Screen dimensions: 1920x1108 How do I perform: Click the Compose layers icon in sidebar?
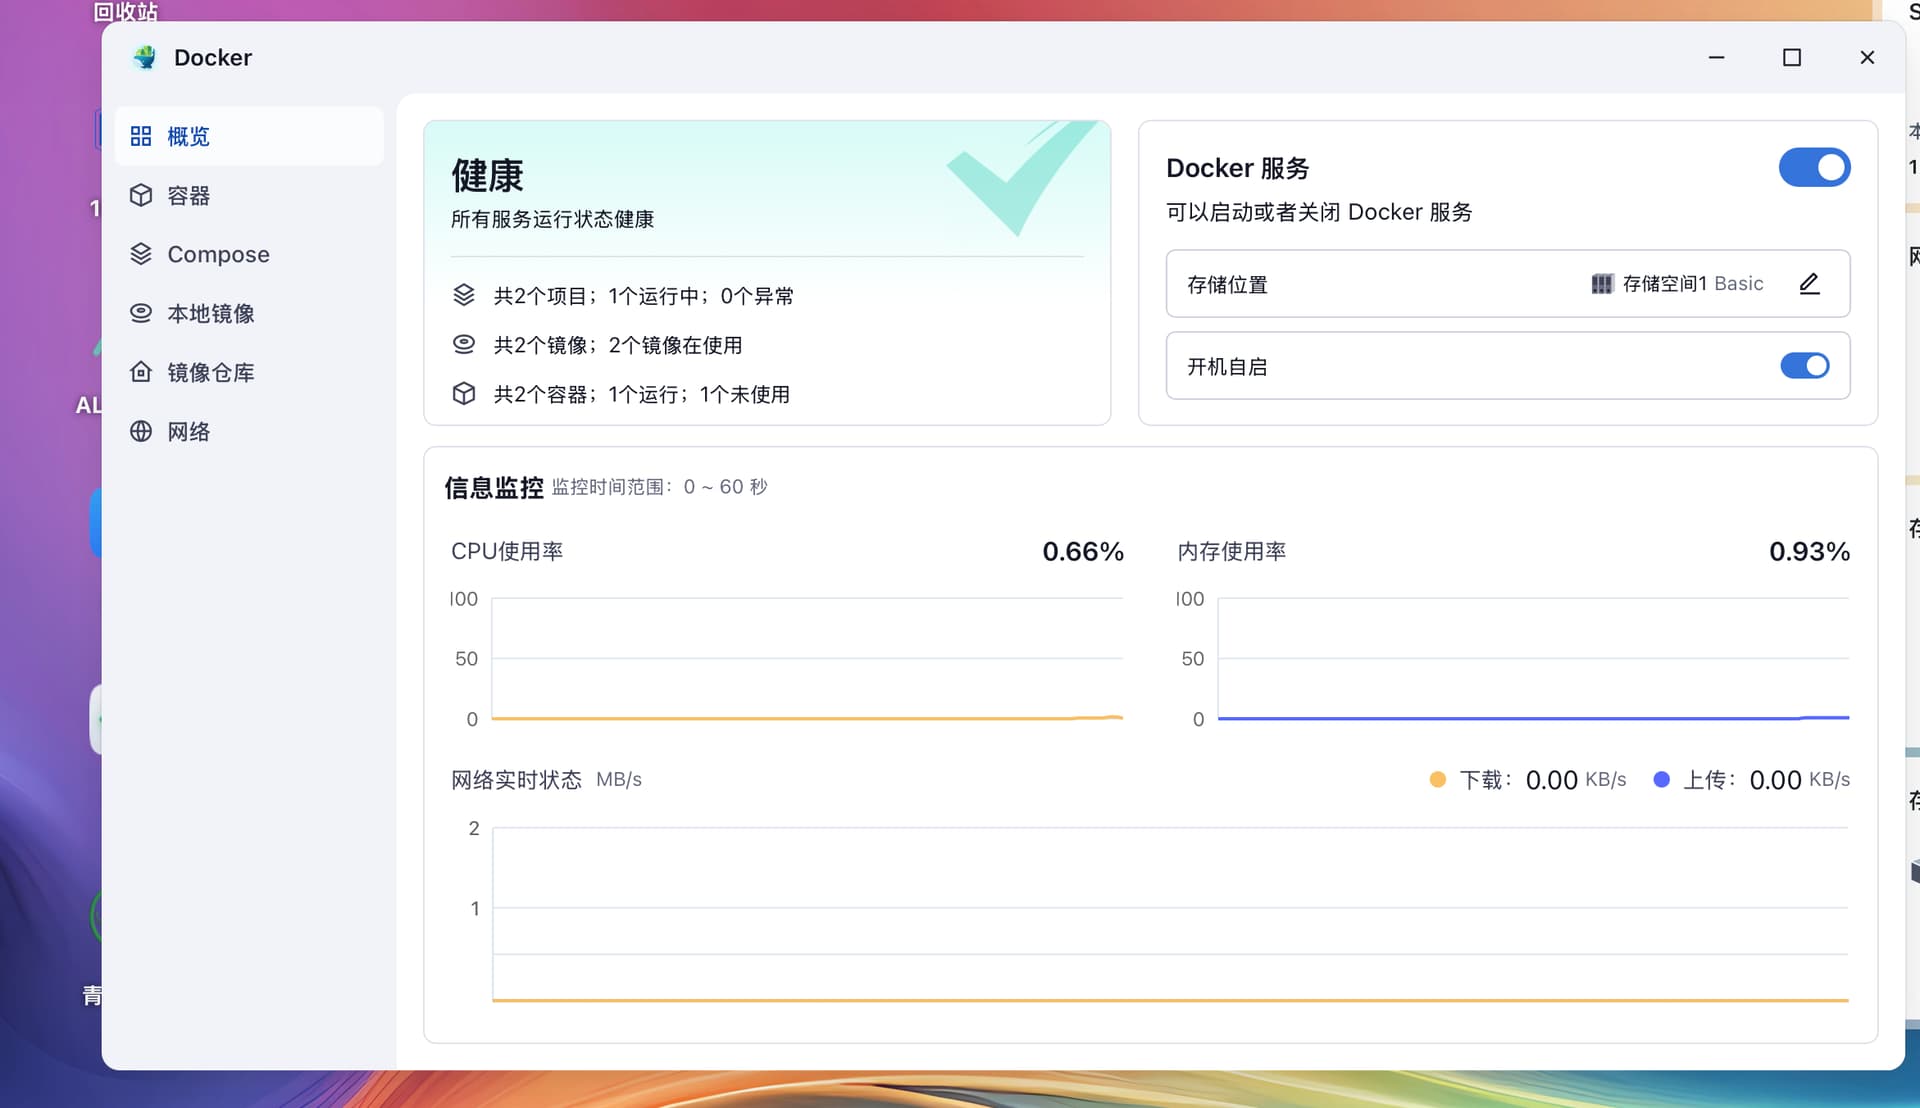(141, 254)
